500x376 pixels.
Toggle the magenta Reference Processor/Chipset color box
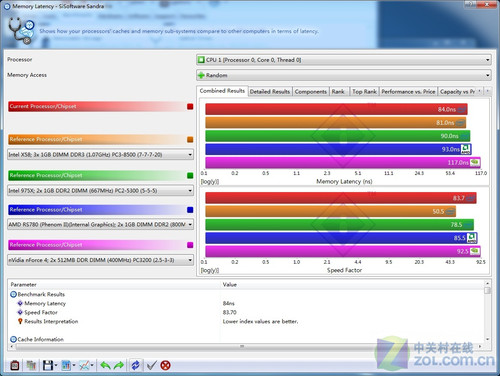coord(190,245)
